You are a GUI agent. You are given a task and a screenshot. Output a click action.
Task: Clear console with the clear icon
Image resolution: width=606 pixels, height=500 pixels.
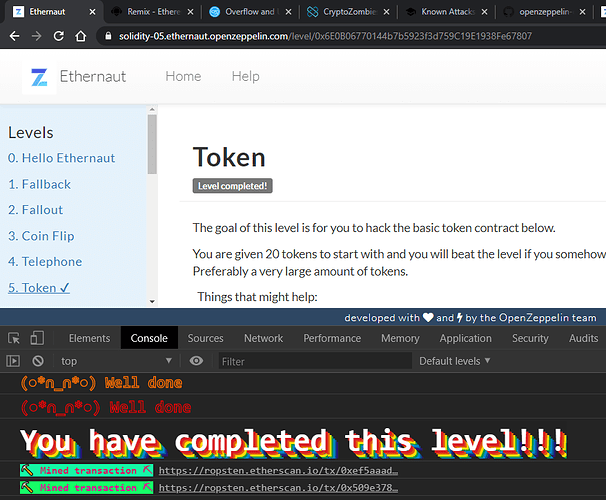tap(38, 361)
